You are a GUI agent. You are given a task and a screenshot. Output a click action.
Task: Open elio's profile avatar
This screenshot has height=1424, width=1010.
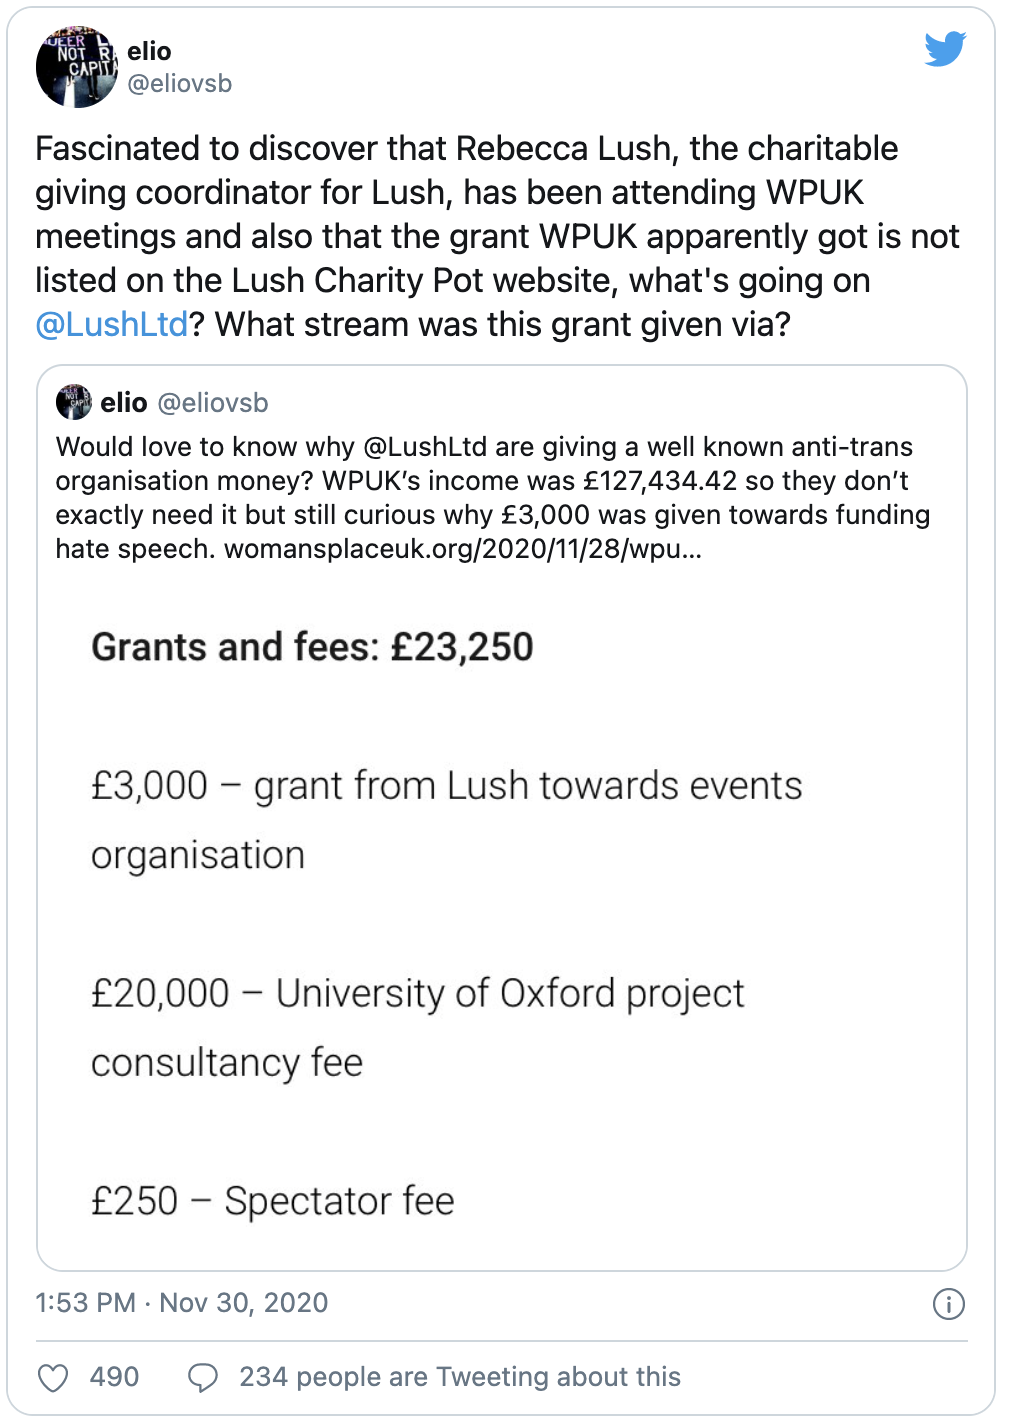coord(77,67)
